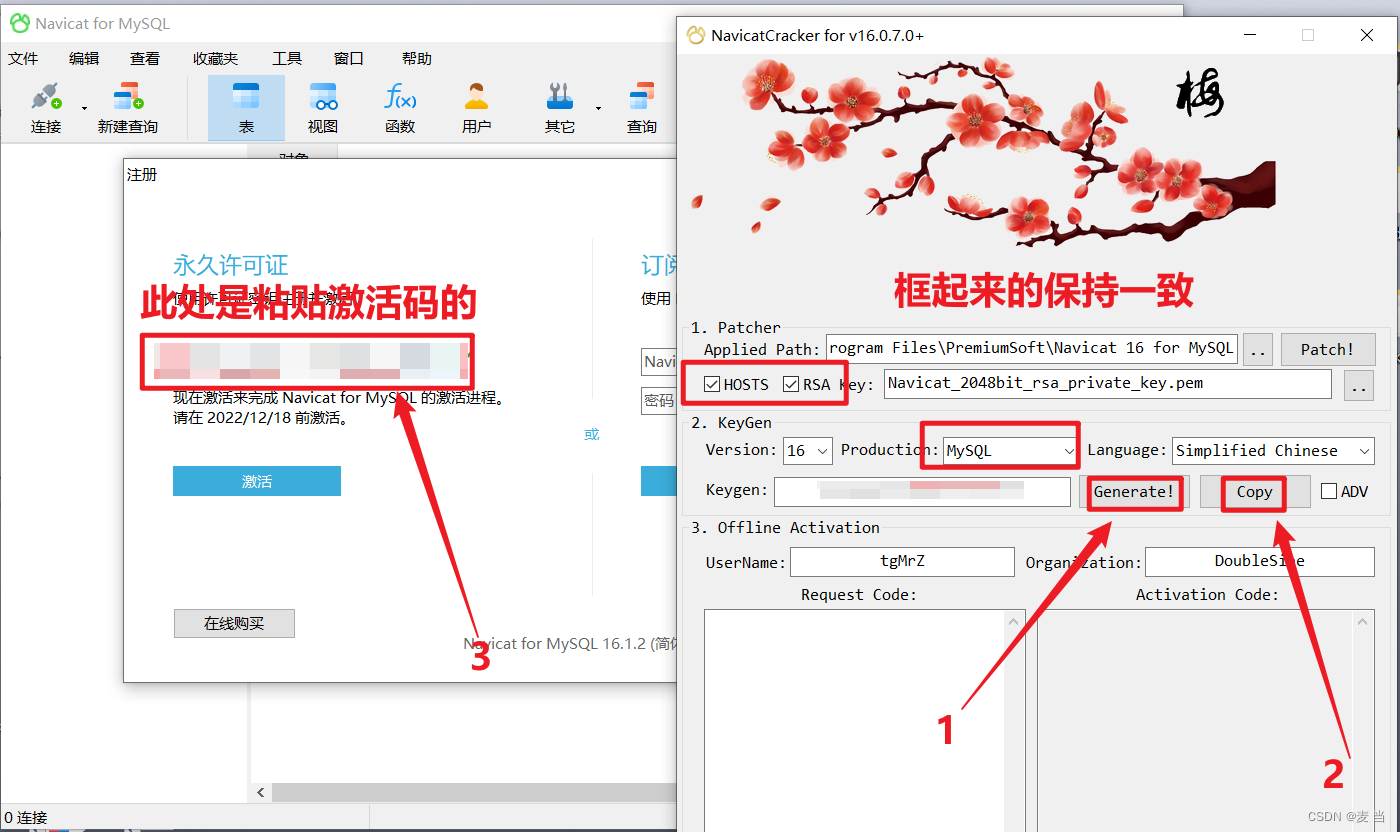Open the 窗口 menu

(x=349, y=58)
